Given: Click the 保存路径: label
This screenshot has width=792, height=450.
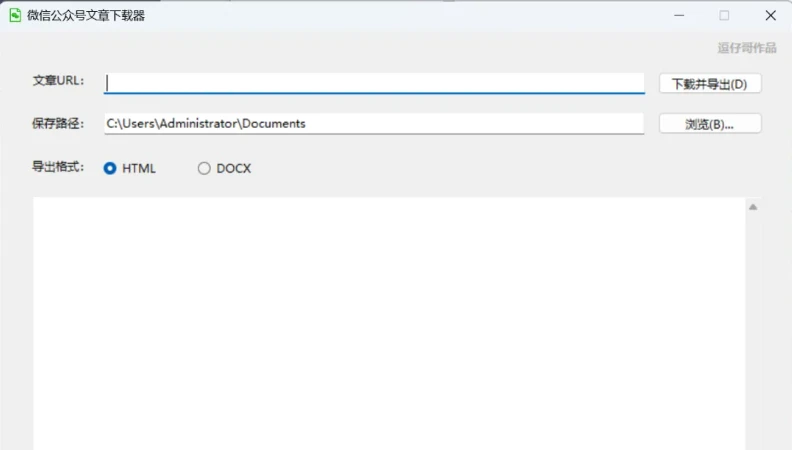Looking at the screenshot, I should 58,124.
